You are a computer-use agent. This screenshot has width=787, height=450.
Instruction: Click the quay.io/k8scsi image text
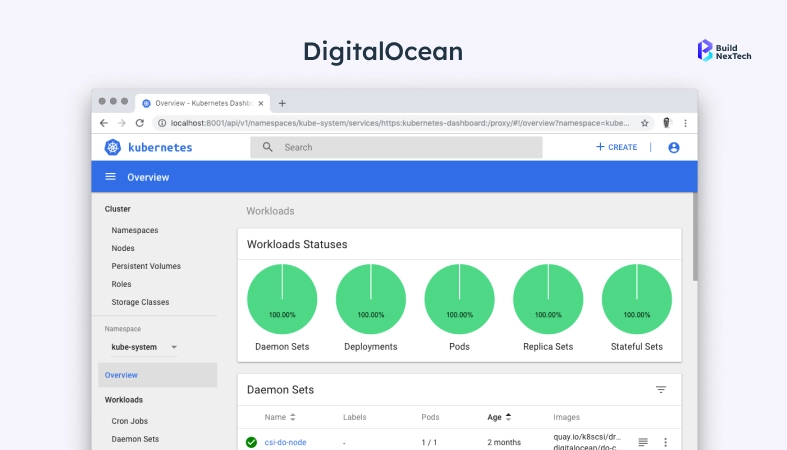(x=587, y=437)
